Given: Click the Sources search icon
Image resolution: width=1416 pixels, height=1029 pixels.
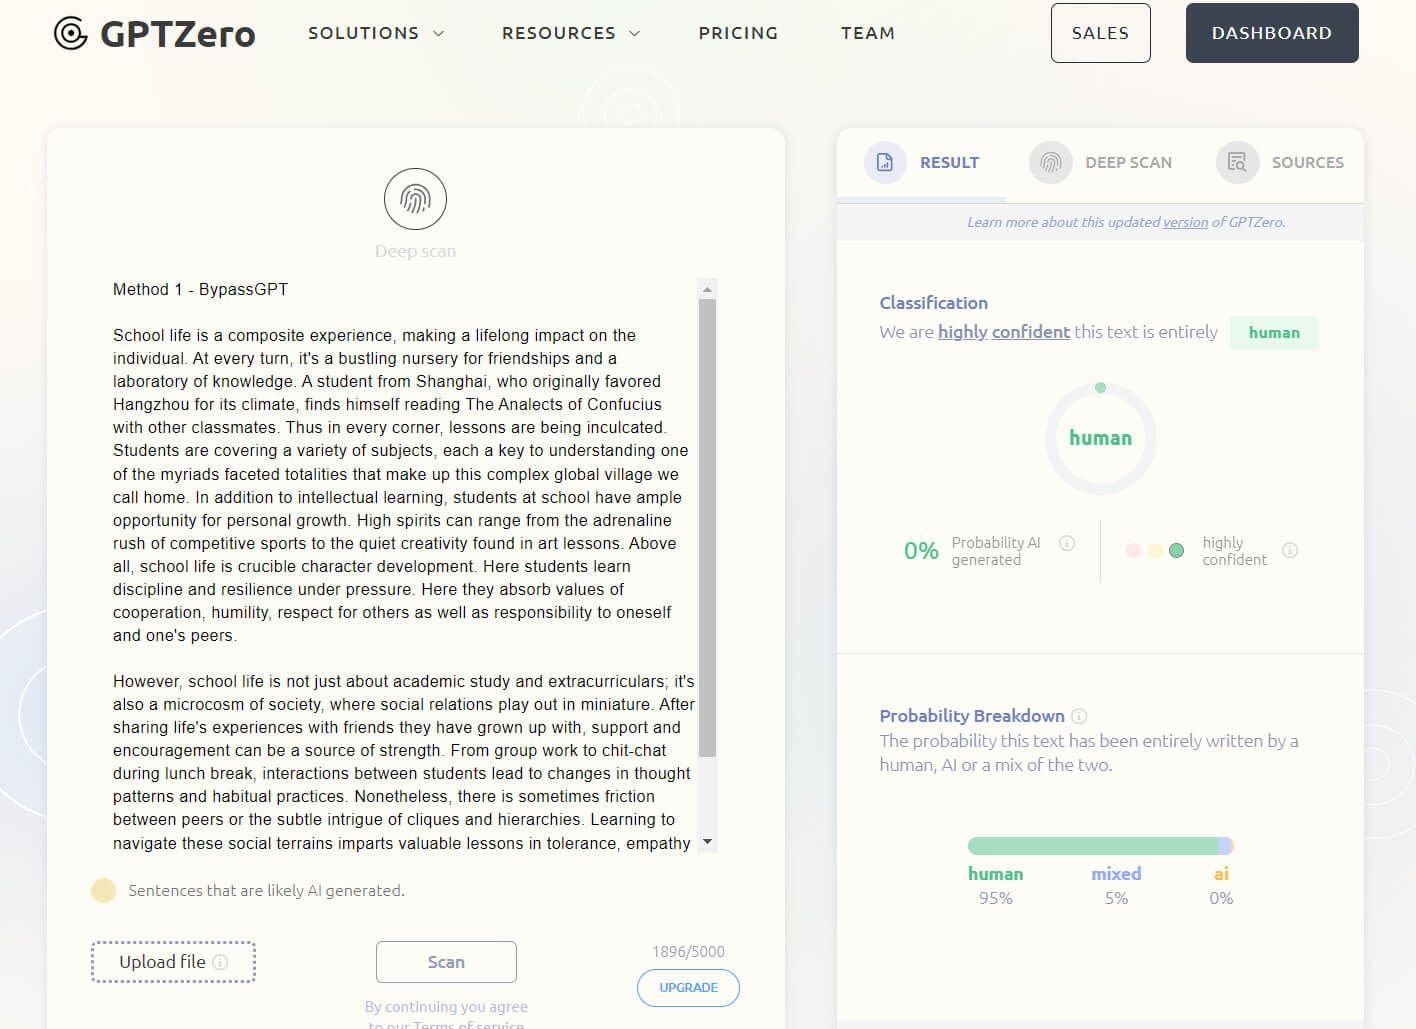Looking at the screenshot, I should [1237, 162].
